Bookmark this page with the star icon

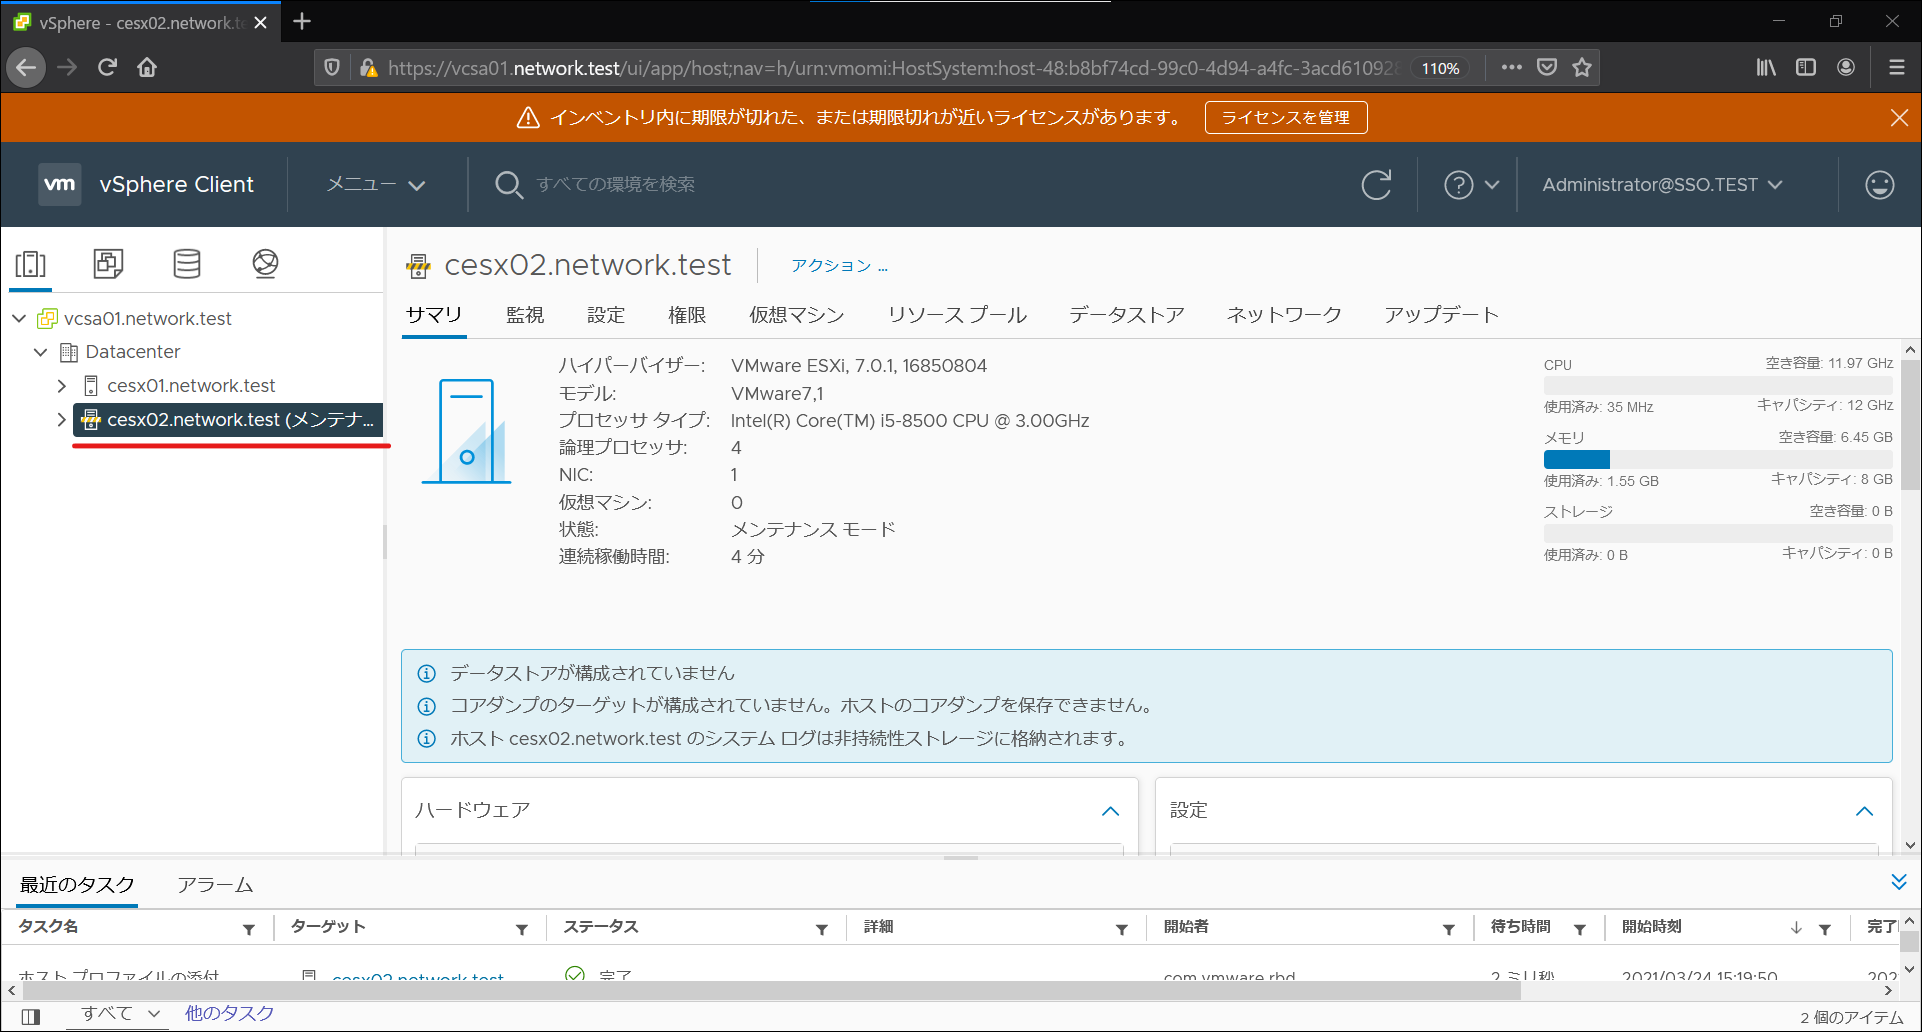pos(1581,67)
